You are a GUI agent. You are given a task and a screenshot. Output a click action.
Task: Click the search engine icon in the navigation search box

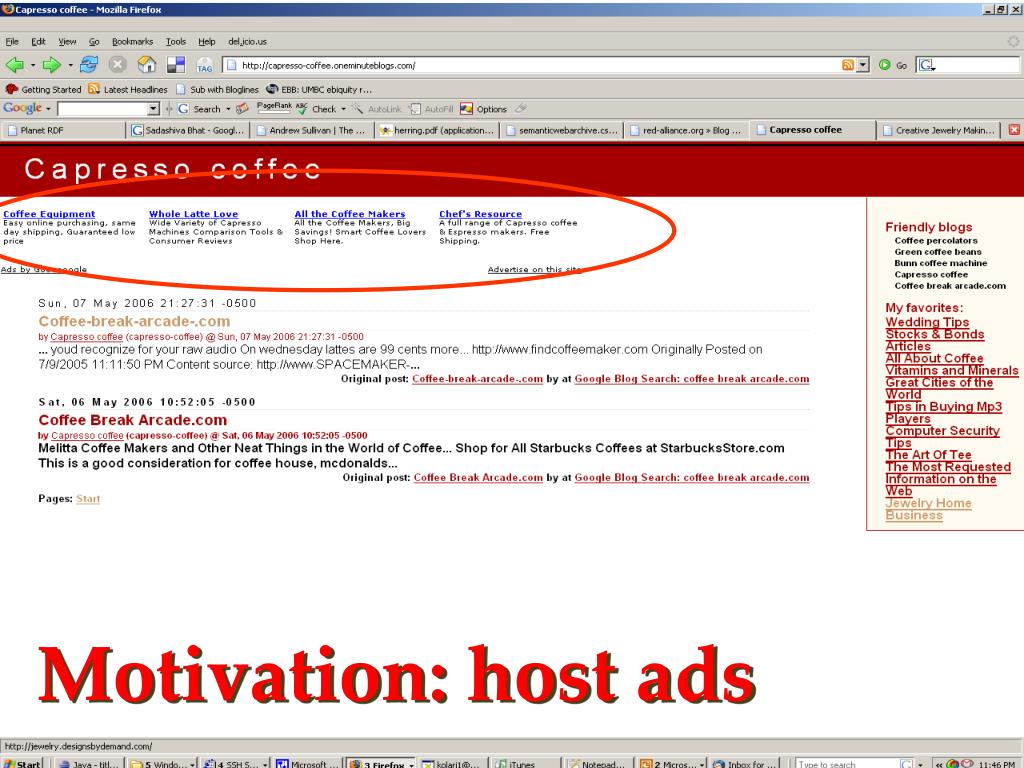[927, 65]
